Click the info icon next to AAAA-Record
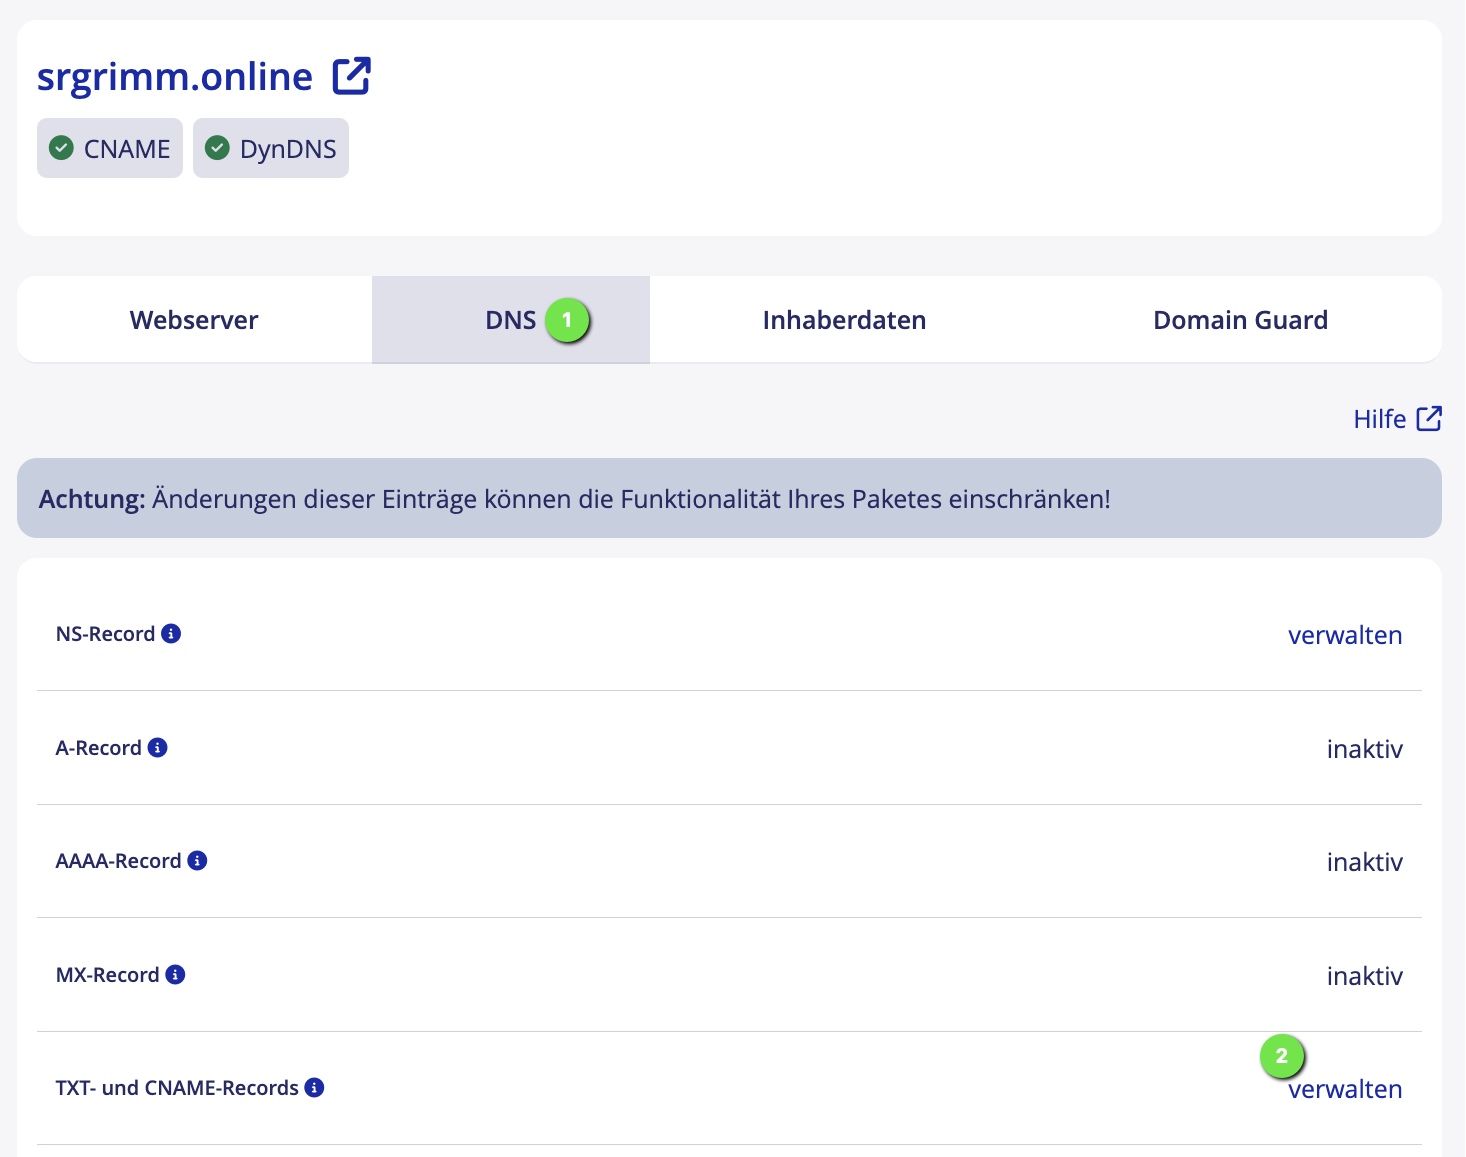Image resolution: width=1466 pixels, height=1157 pixels. pos(197,861)
